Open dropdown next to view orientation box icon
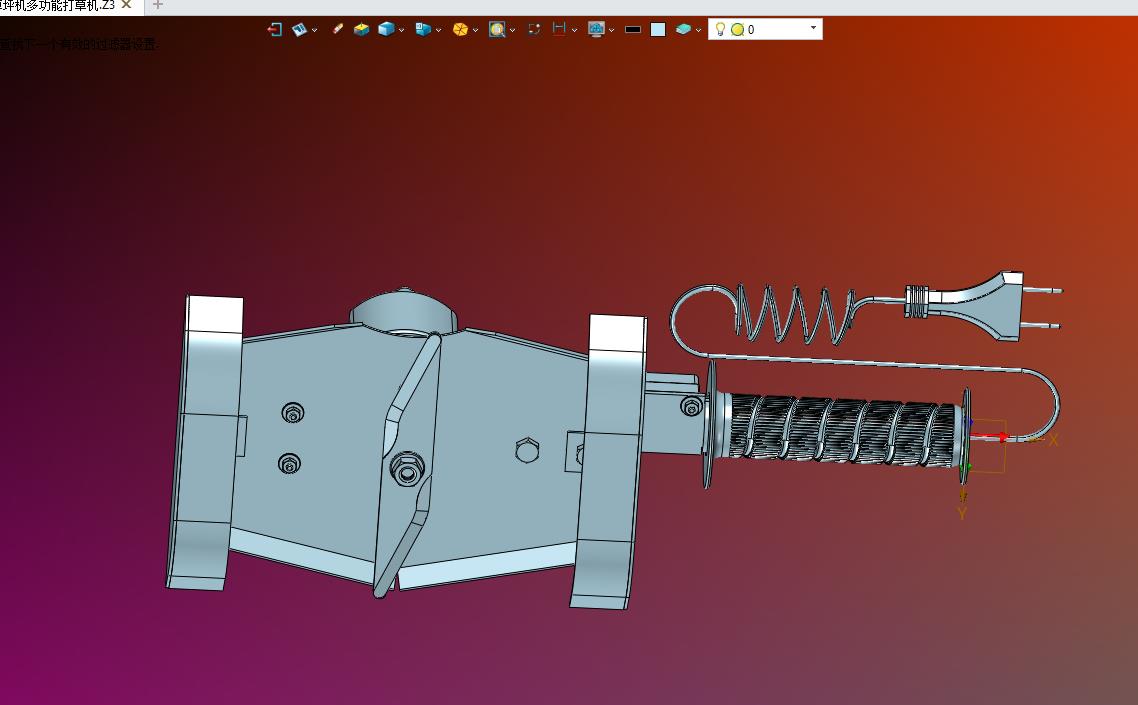The height and width of the screenshot is (705, 1138). click(438, 30)
